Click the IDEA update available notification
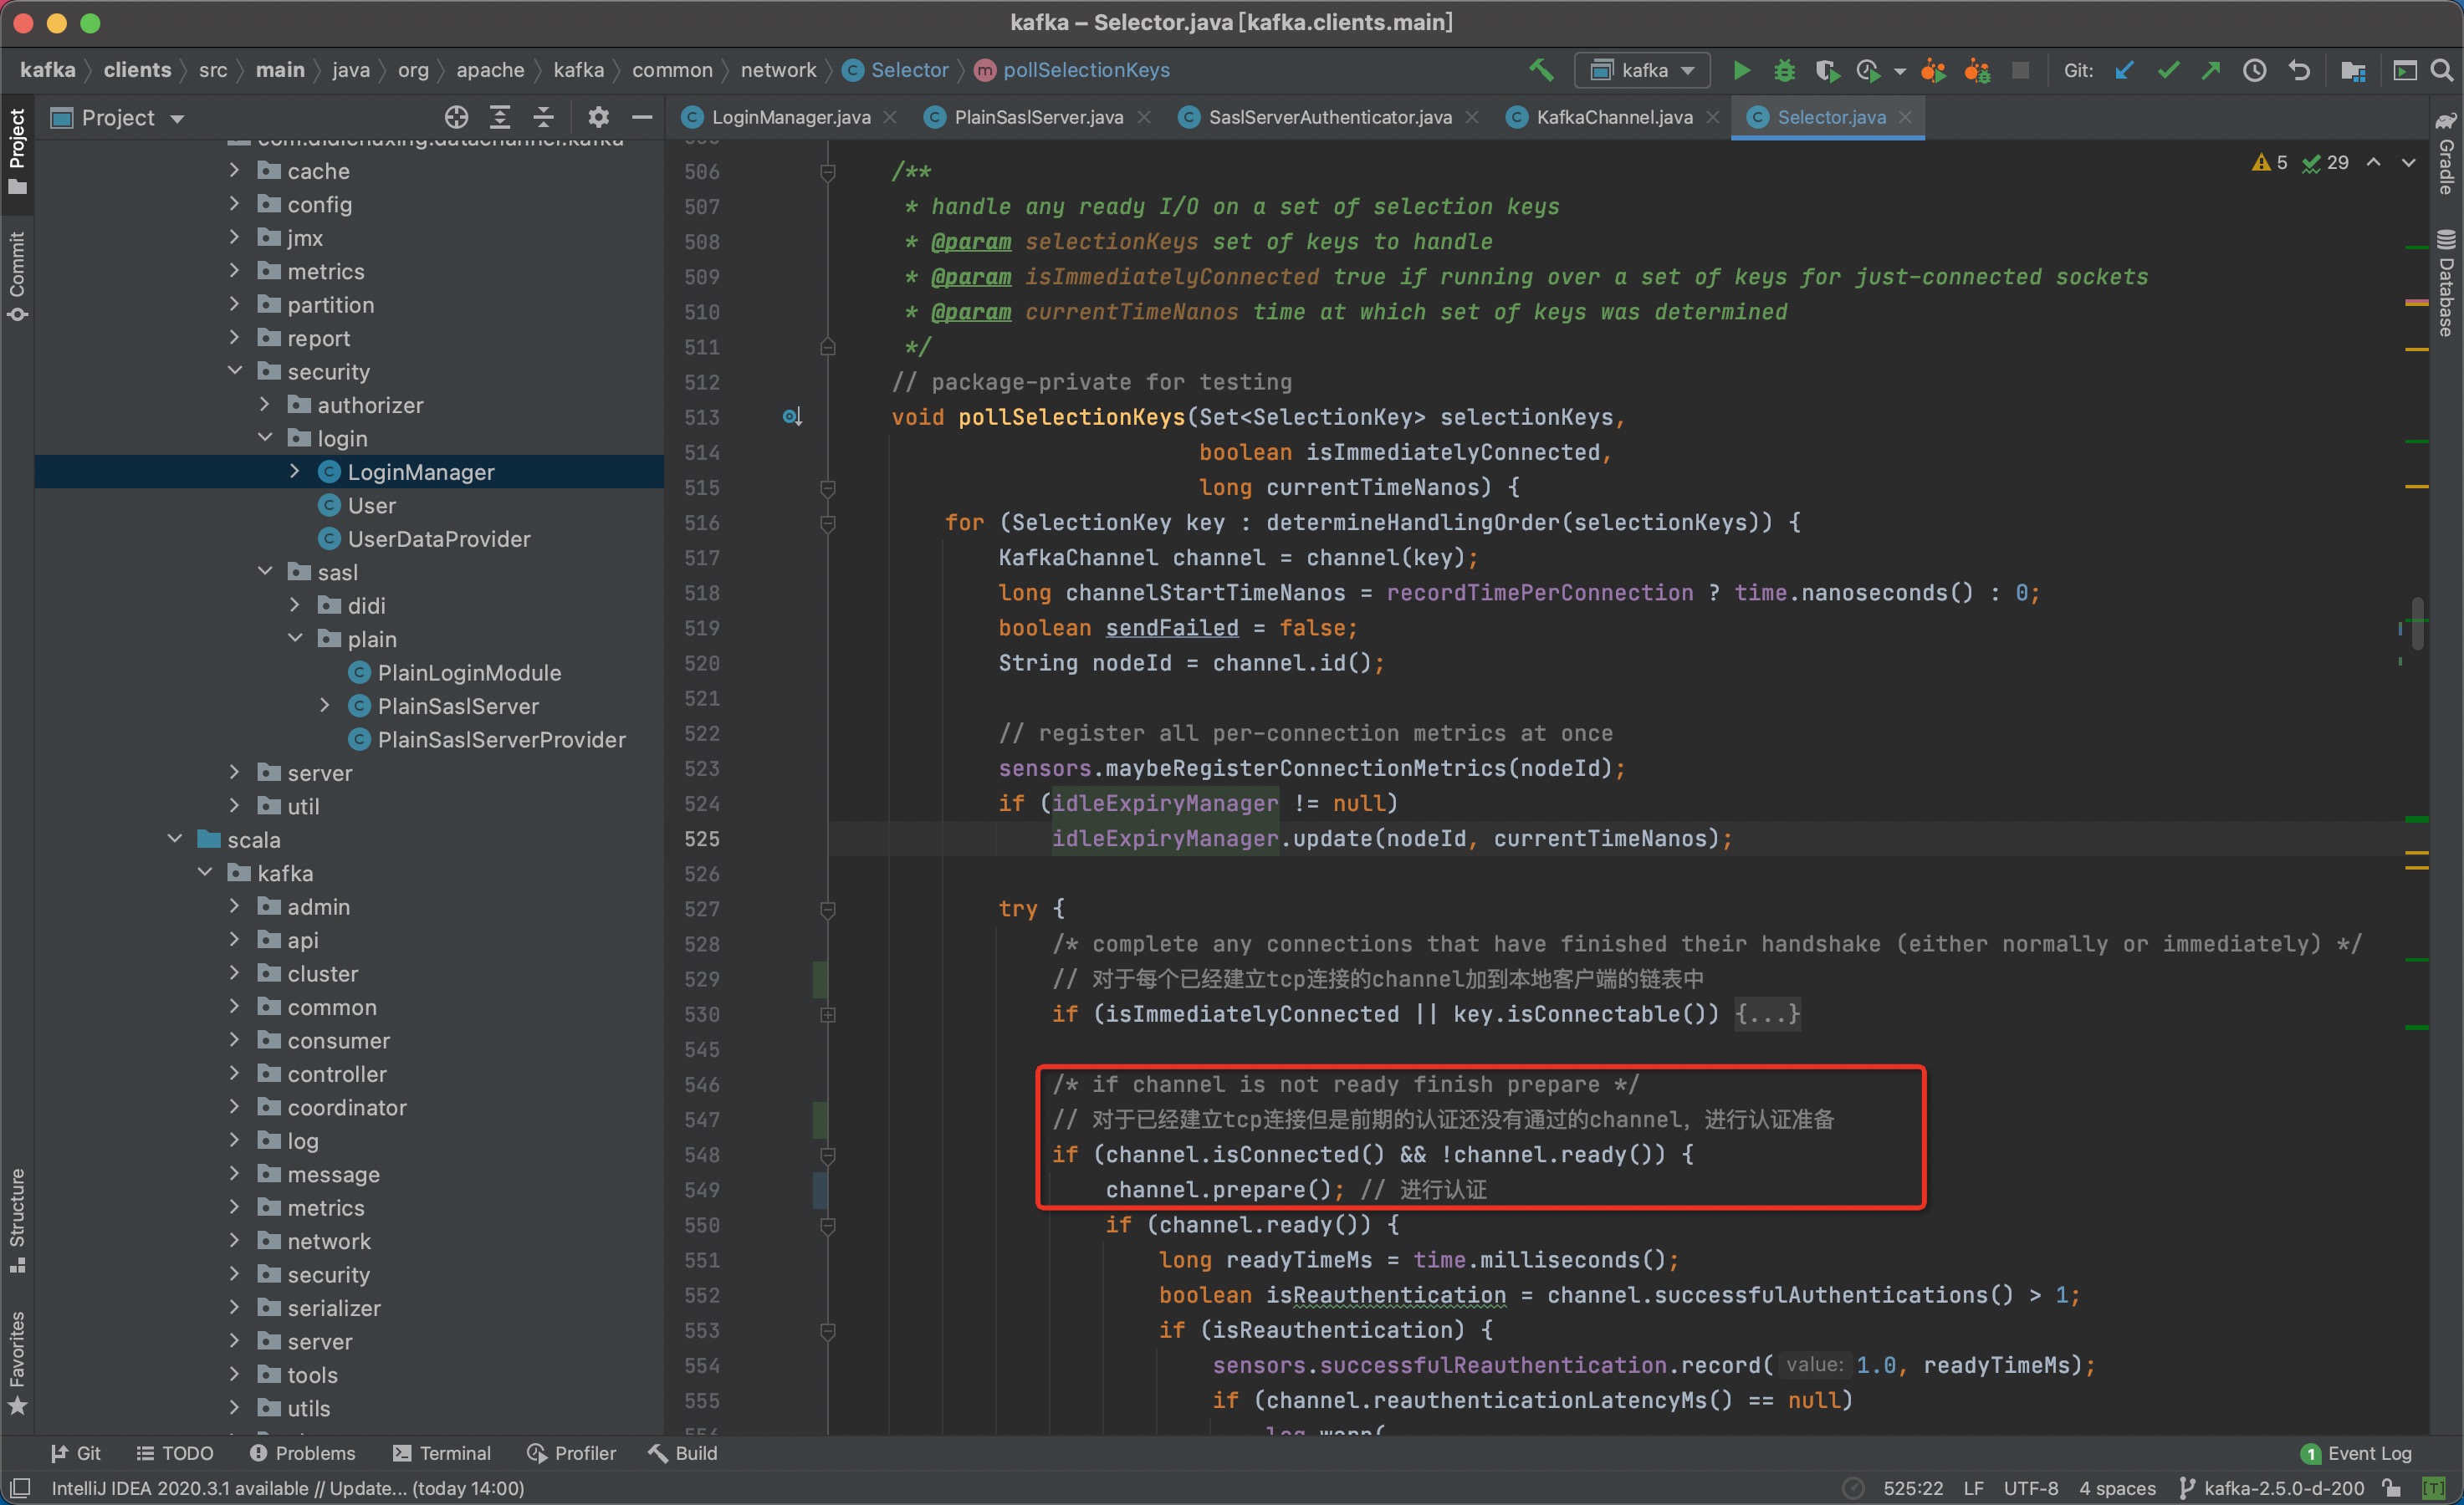Screen dimensions: 2464x1505 click(288, 1487)
